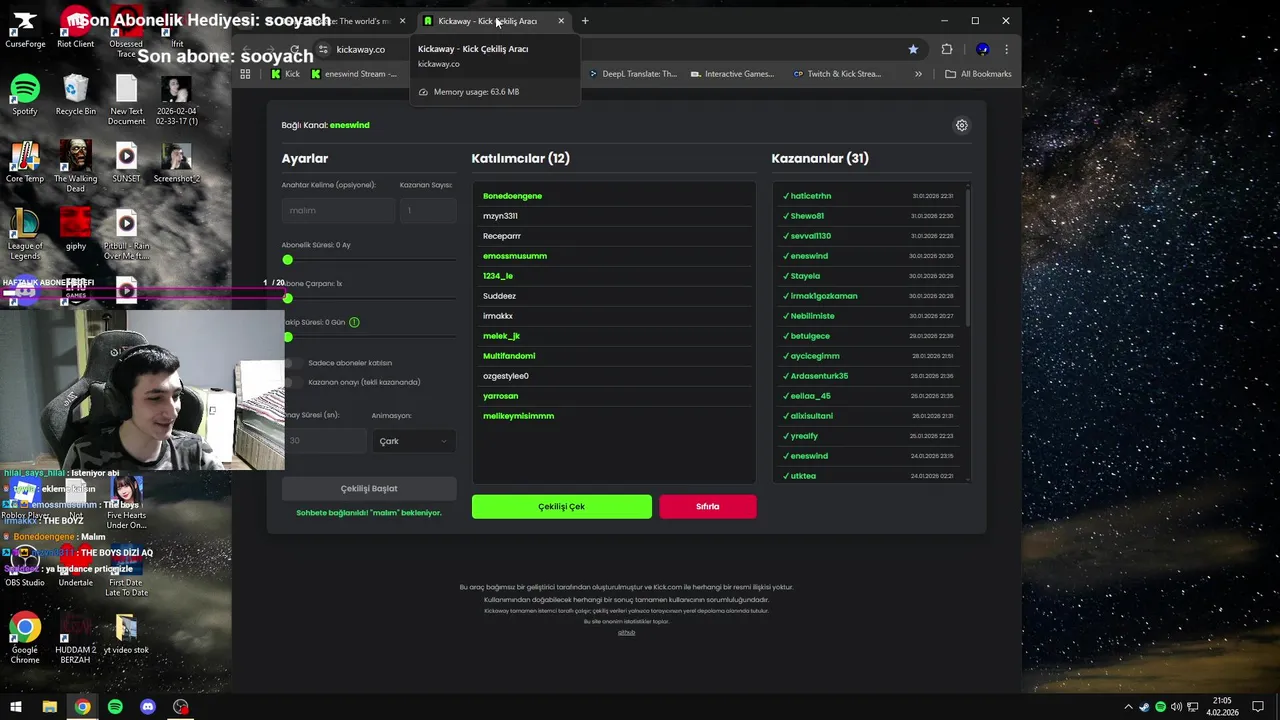Close the Kickaway tab
Image resolution: width=1280 pixels, height=720 pixels.
561,21
